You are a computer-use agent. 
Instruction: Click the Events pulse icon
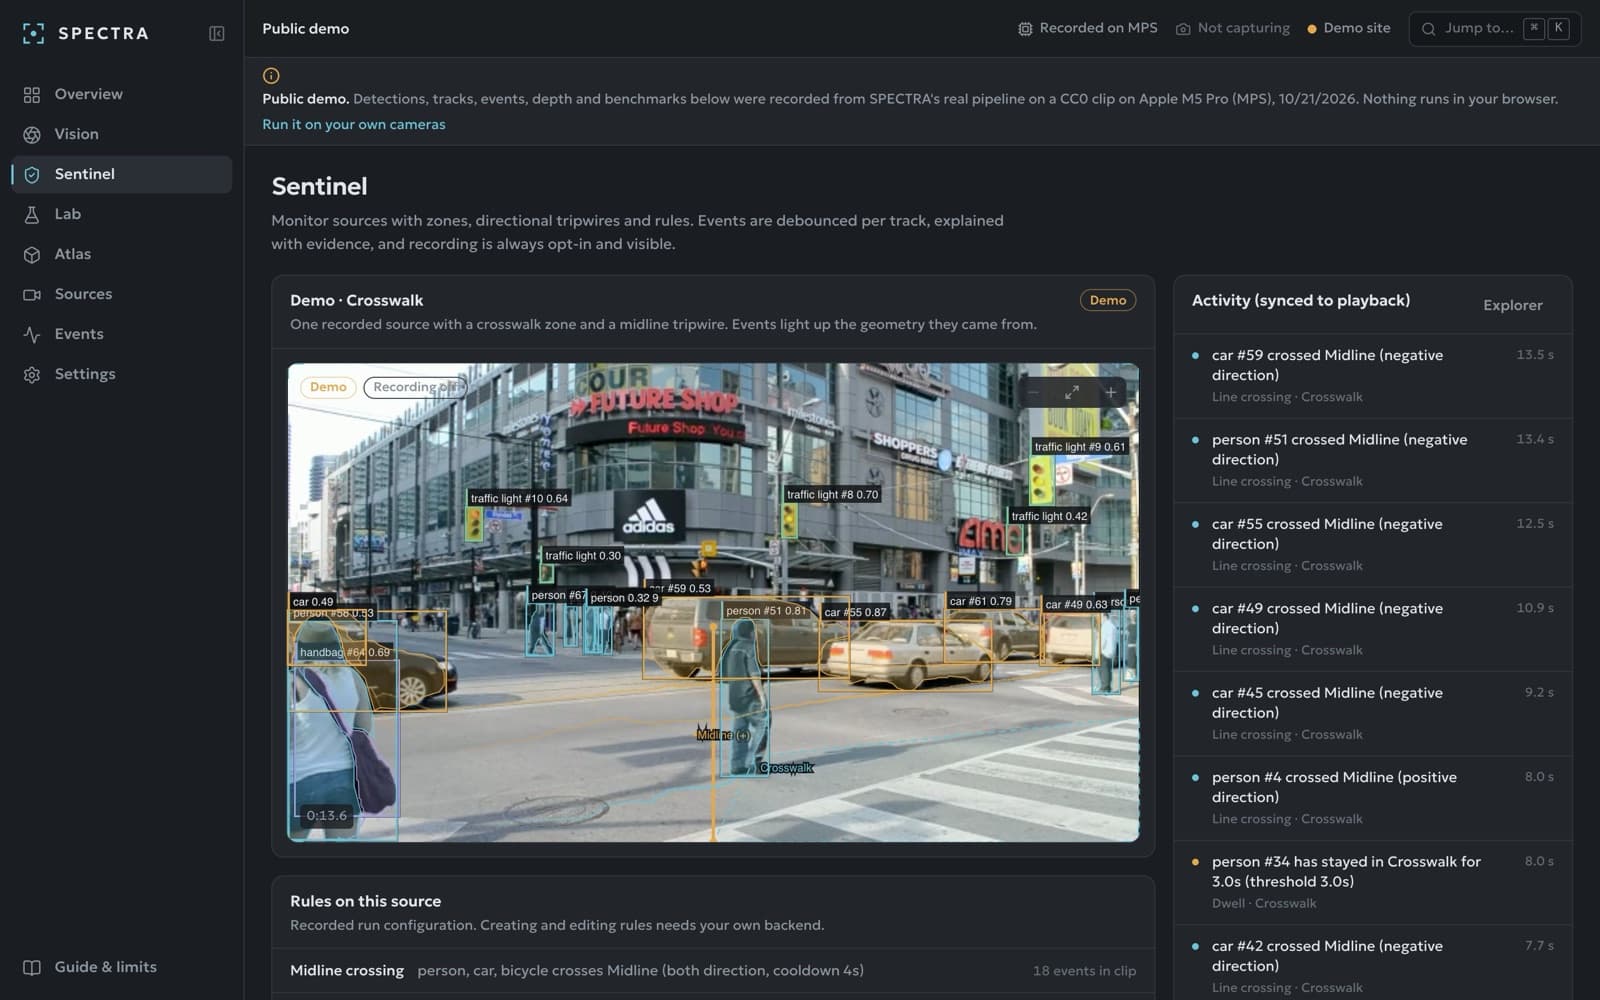tap(32, 334)
